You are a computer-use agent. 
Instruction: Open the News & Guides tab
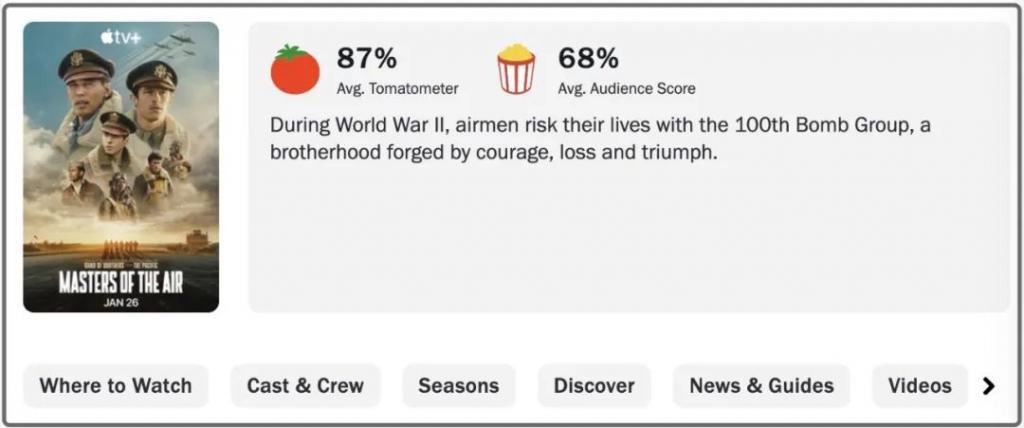click(x=761, y=386)
